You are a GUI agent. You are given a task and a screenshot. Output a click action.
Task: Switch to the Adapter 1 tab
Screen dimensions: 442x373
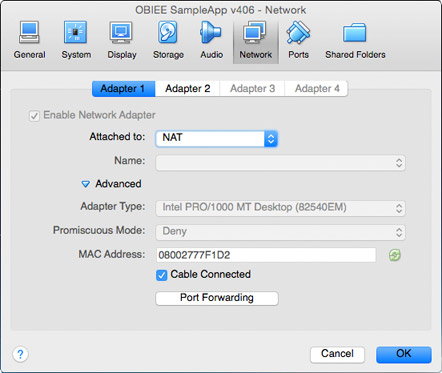click(x=123, y=89)
